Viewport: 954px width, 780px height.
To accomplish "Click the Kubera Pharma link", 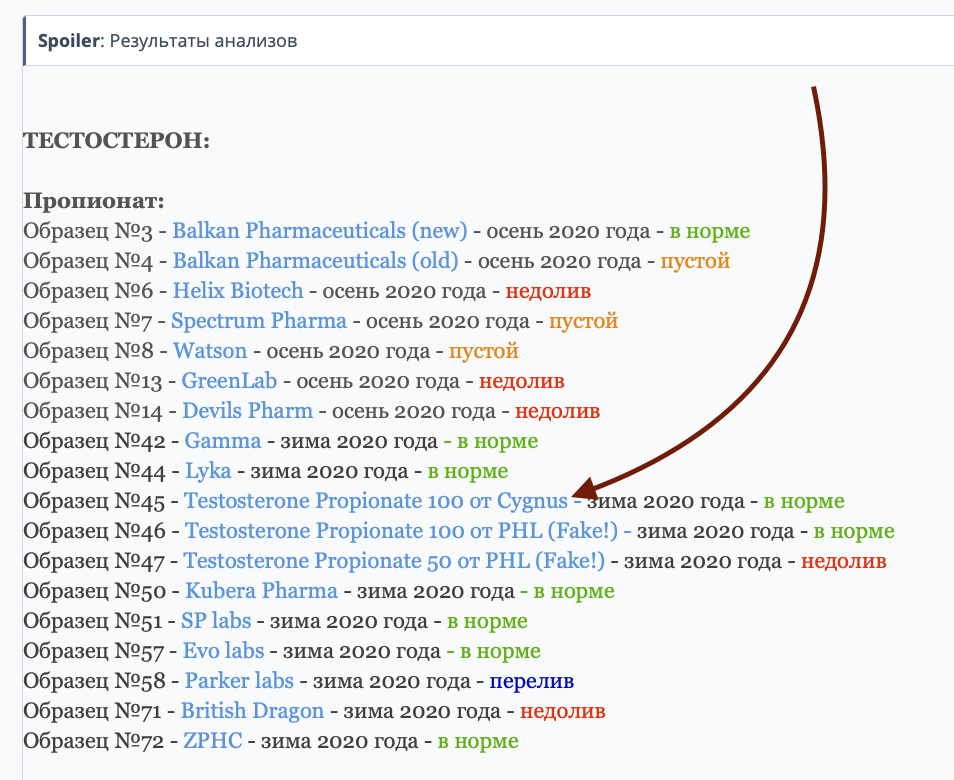I will click(261, 591).
